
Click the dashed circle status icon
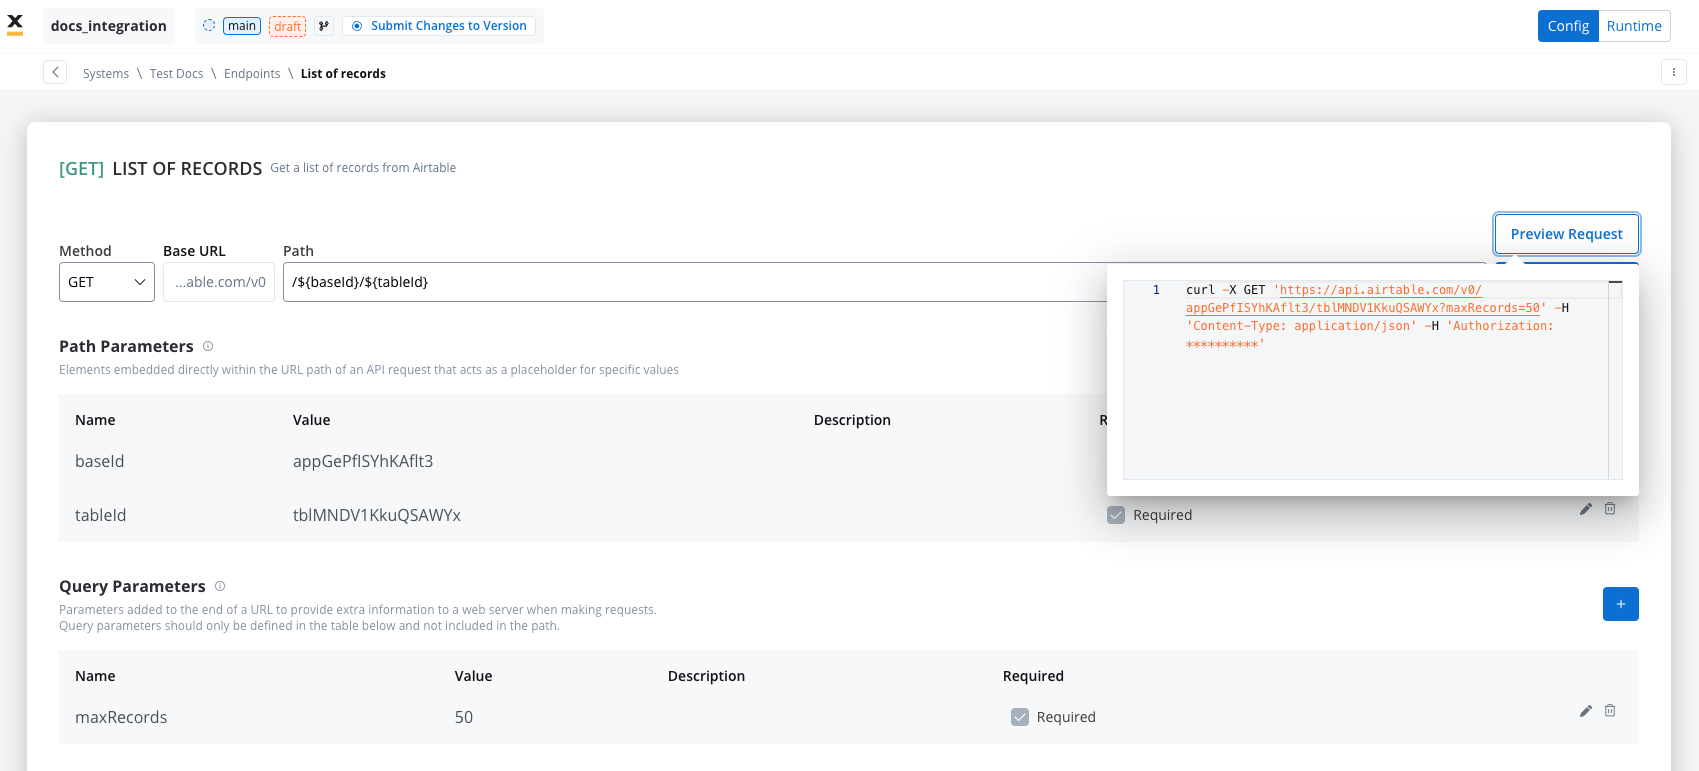pyautogui.click(x=209, y=26)
